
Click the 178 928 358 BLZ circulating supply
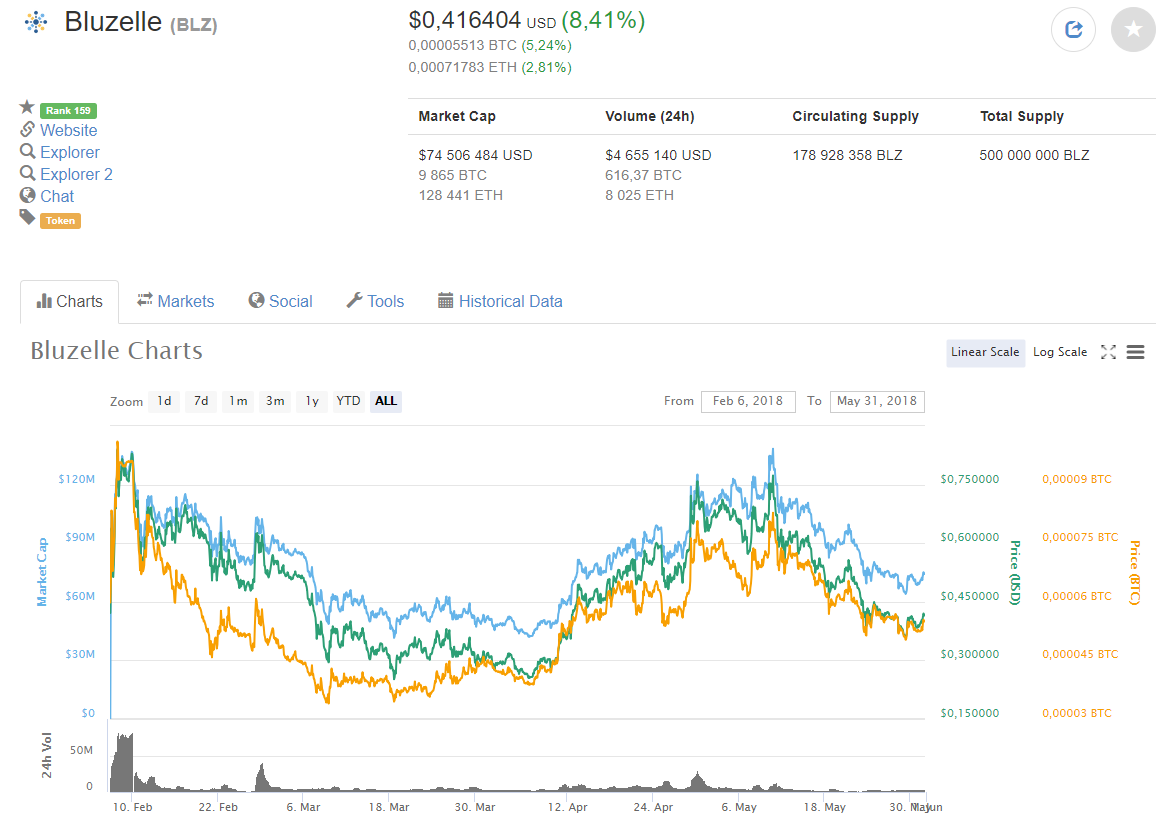[847, 155]
